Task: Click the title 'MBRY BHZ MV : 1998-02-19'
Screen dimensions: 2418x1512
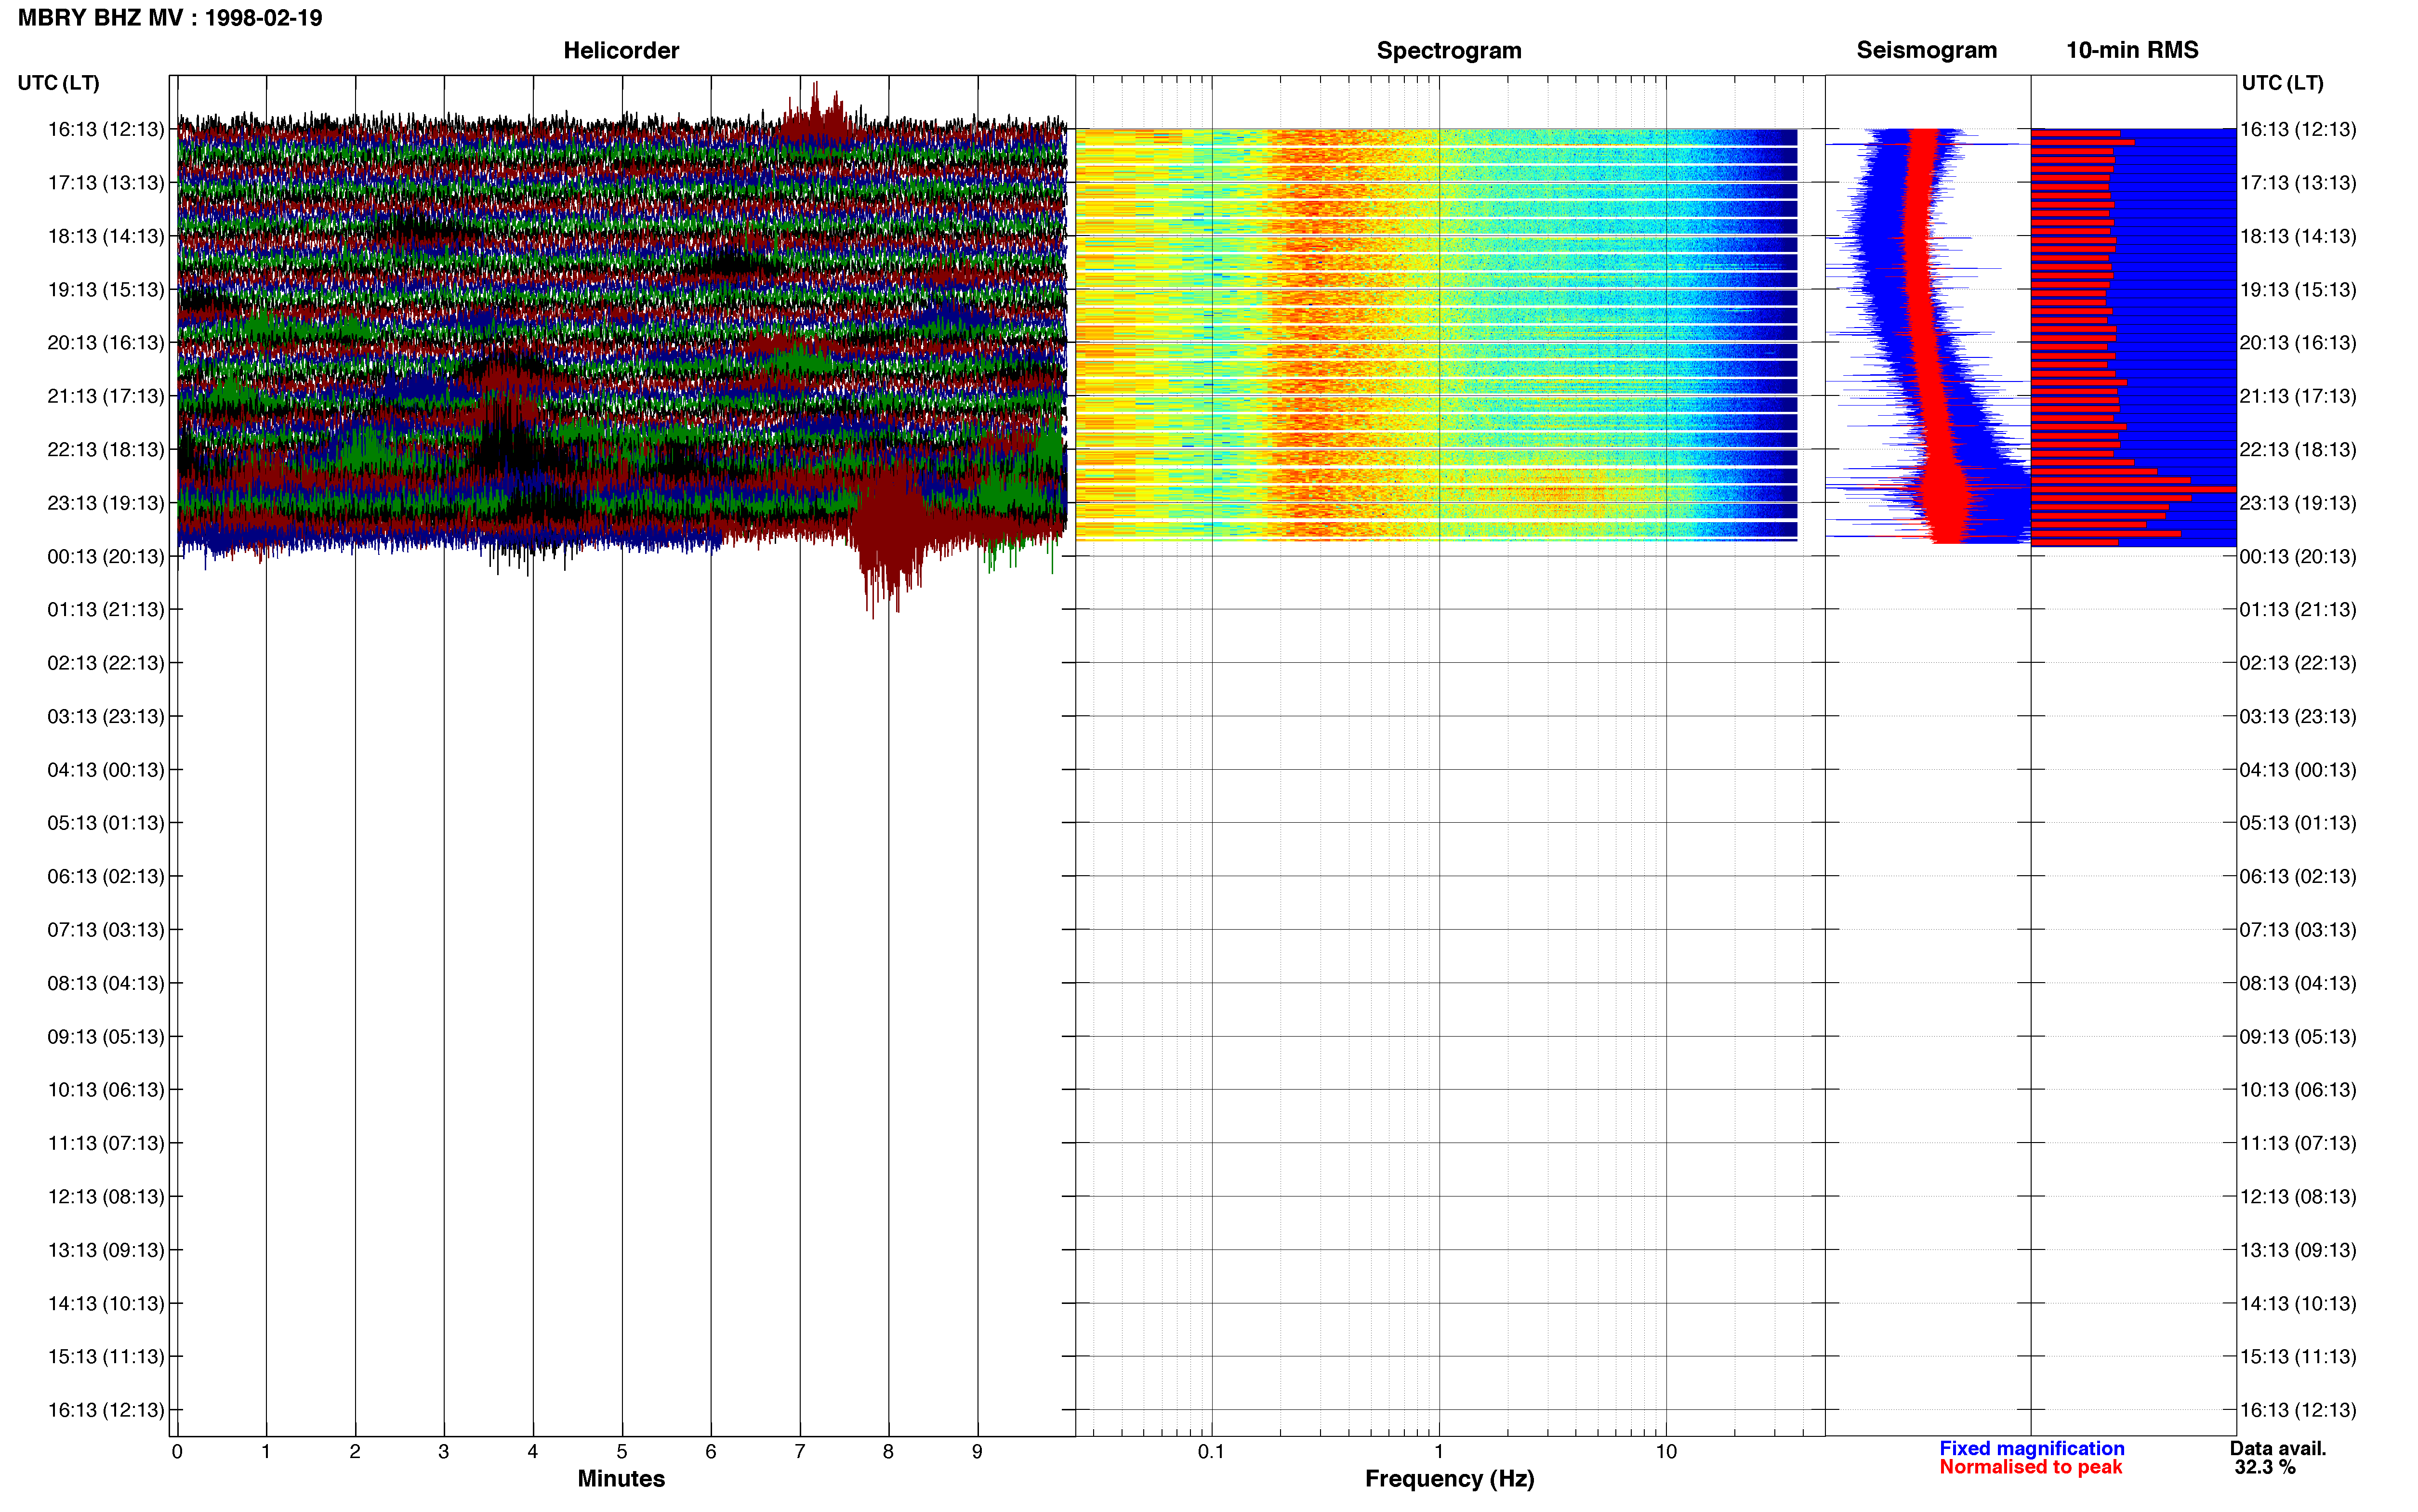Action: [x=170, y=18]
